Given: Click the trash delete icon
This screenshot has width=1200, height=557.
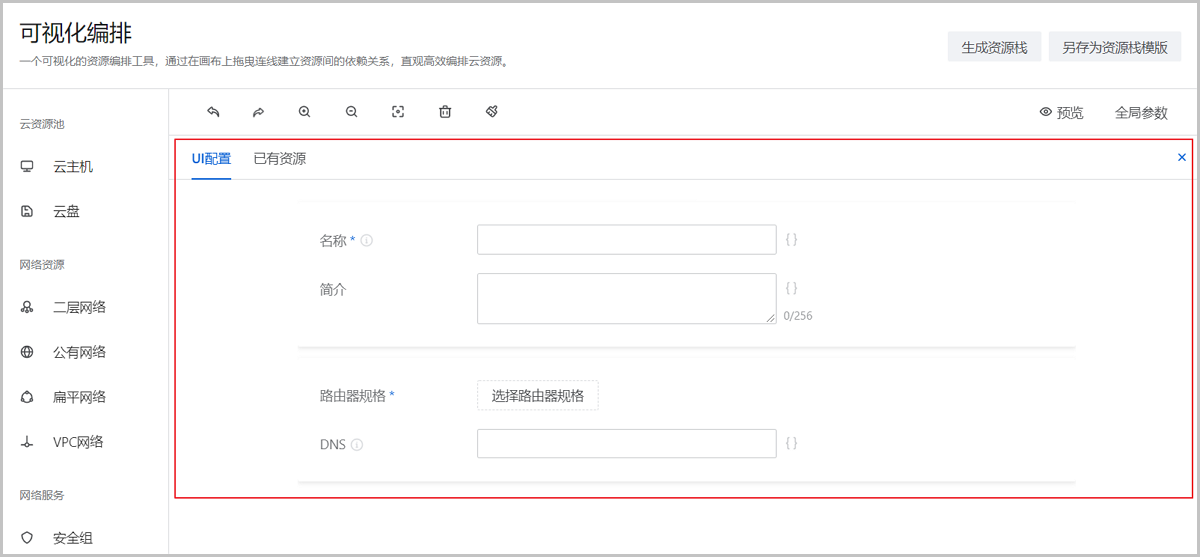Looking at the screenshot, I should tap(445, 112).
